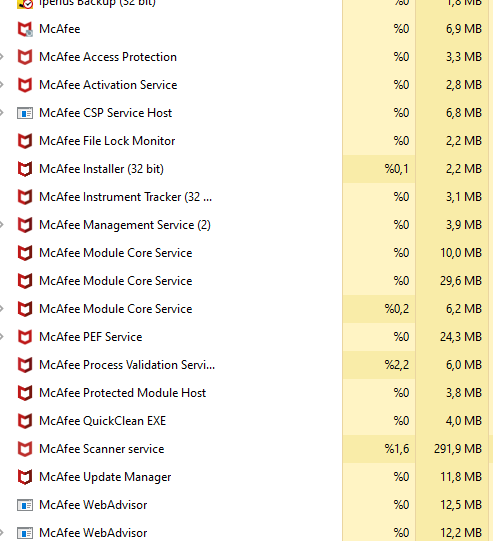Click icon of Module Core Service using 10,0 MB
Screen dimensions: 493x541
[25, 253]
